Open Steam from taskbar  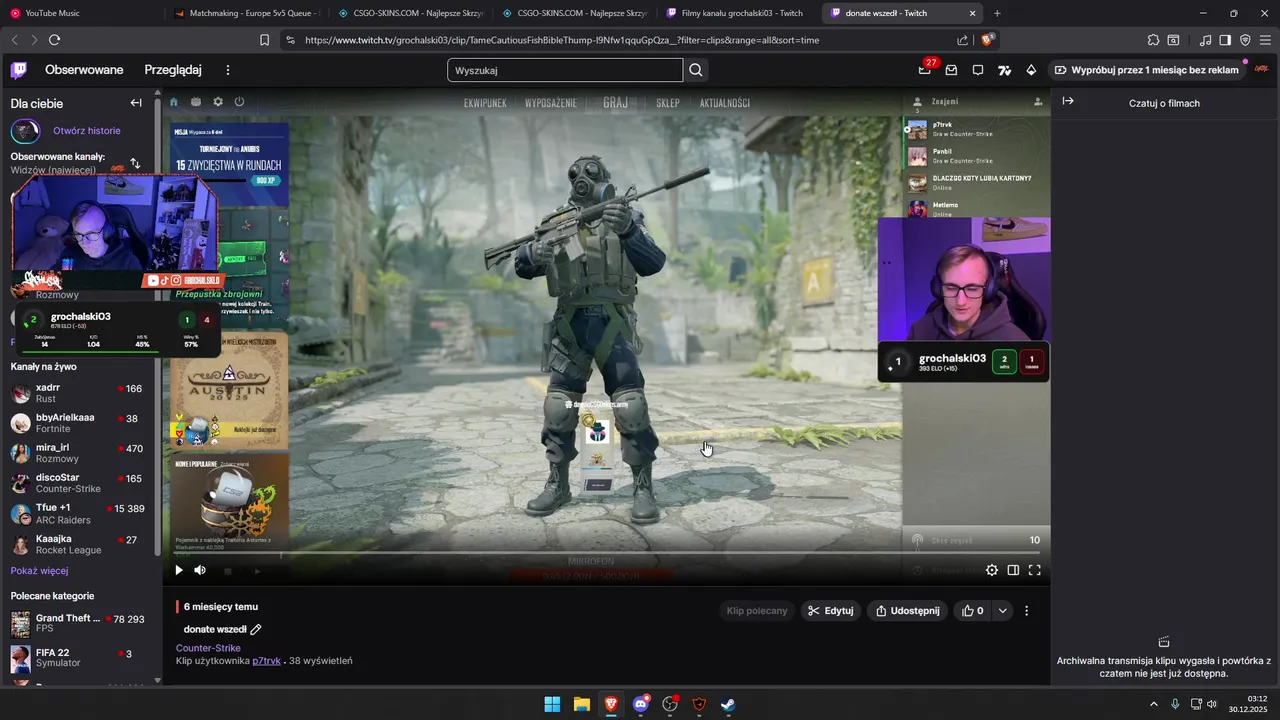pyautogui.click(x=729, y=704)
